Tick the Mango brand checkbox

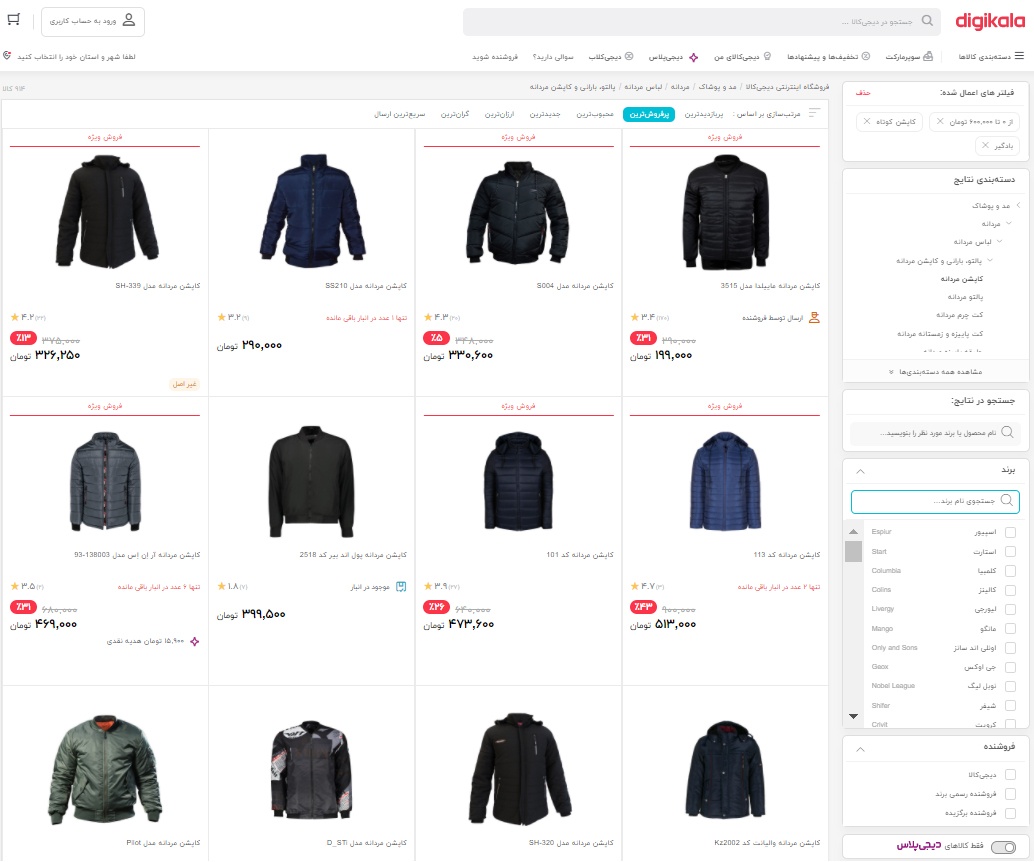1009,629
